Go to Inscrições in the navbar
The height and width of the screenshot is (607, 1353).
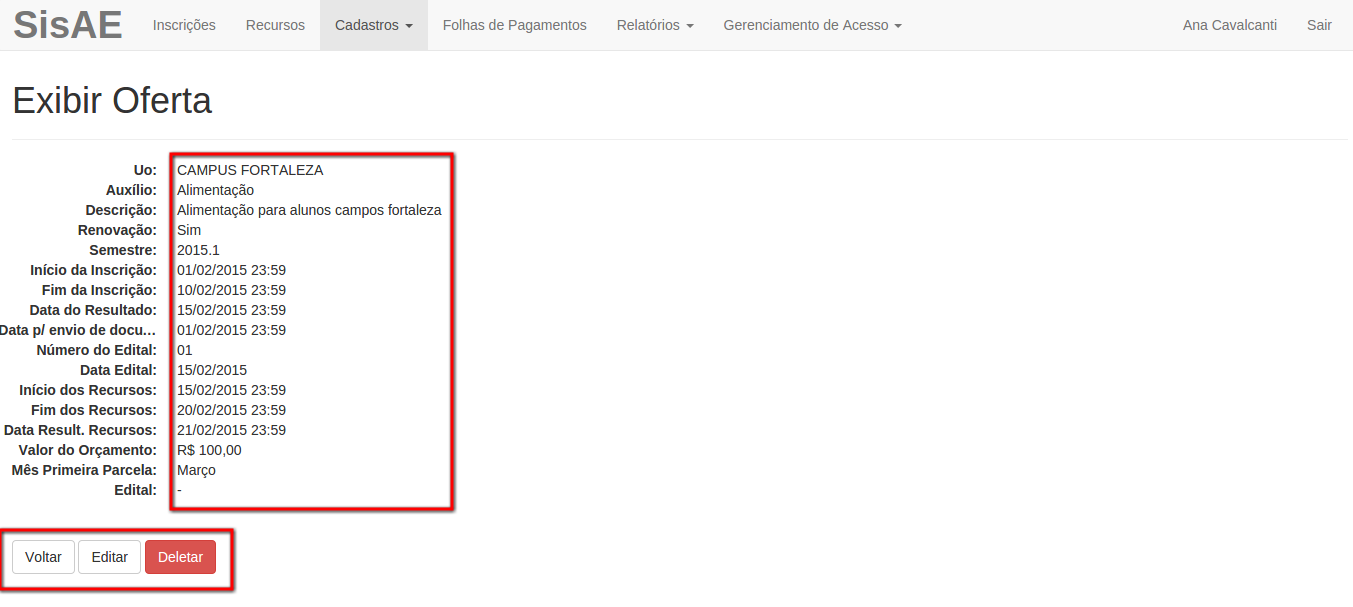click(184, 25)
